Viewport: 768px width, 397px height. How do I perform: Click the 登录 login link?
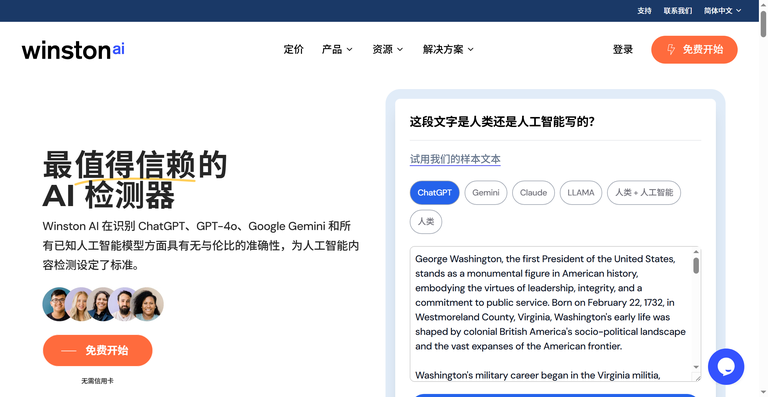tap(623, 49)
